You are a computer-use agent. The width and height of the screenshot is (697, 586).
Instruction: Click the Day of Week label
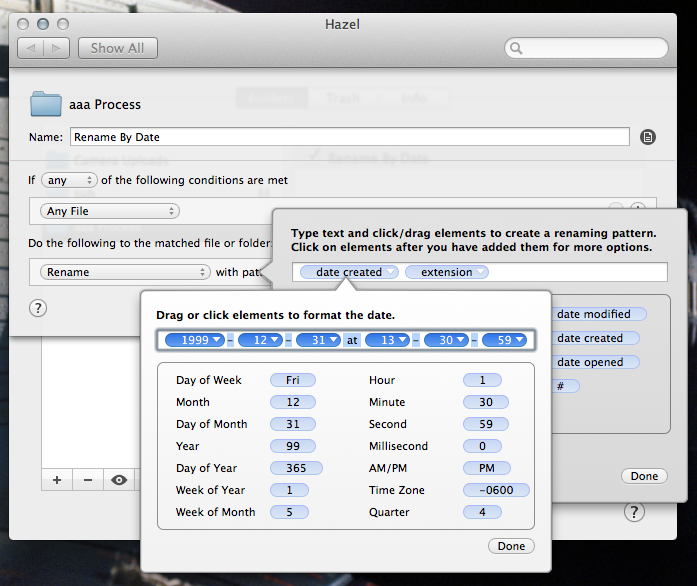pyautogui.click(x=208, y=380)
